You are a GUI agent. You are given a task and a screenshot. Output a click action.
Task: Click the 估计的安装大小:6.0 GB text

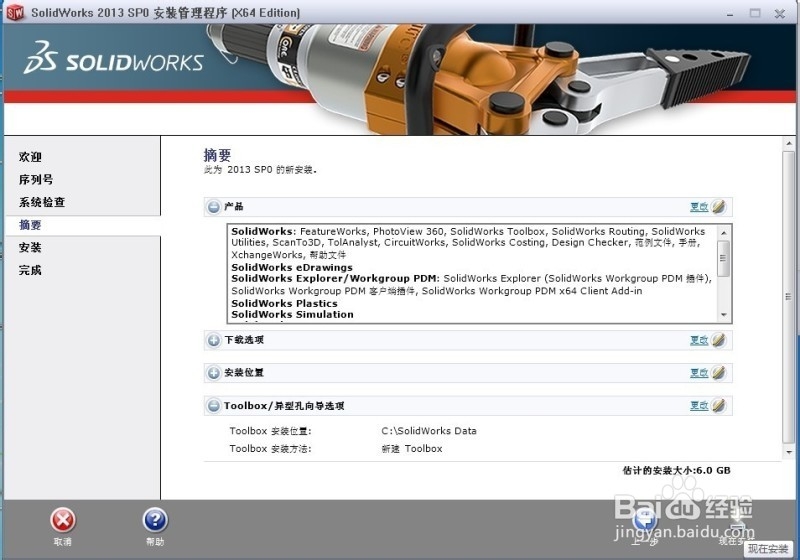tap(677, 470)
